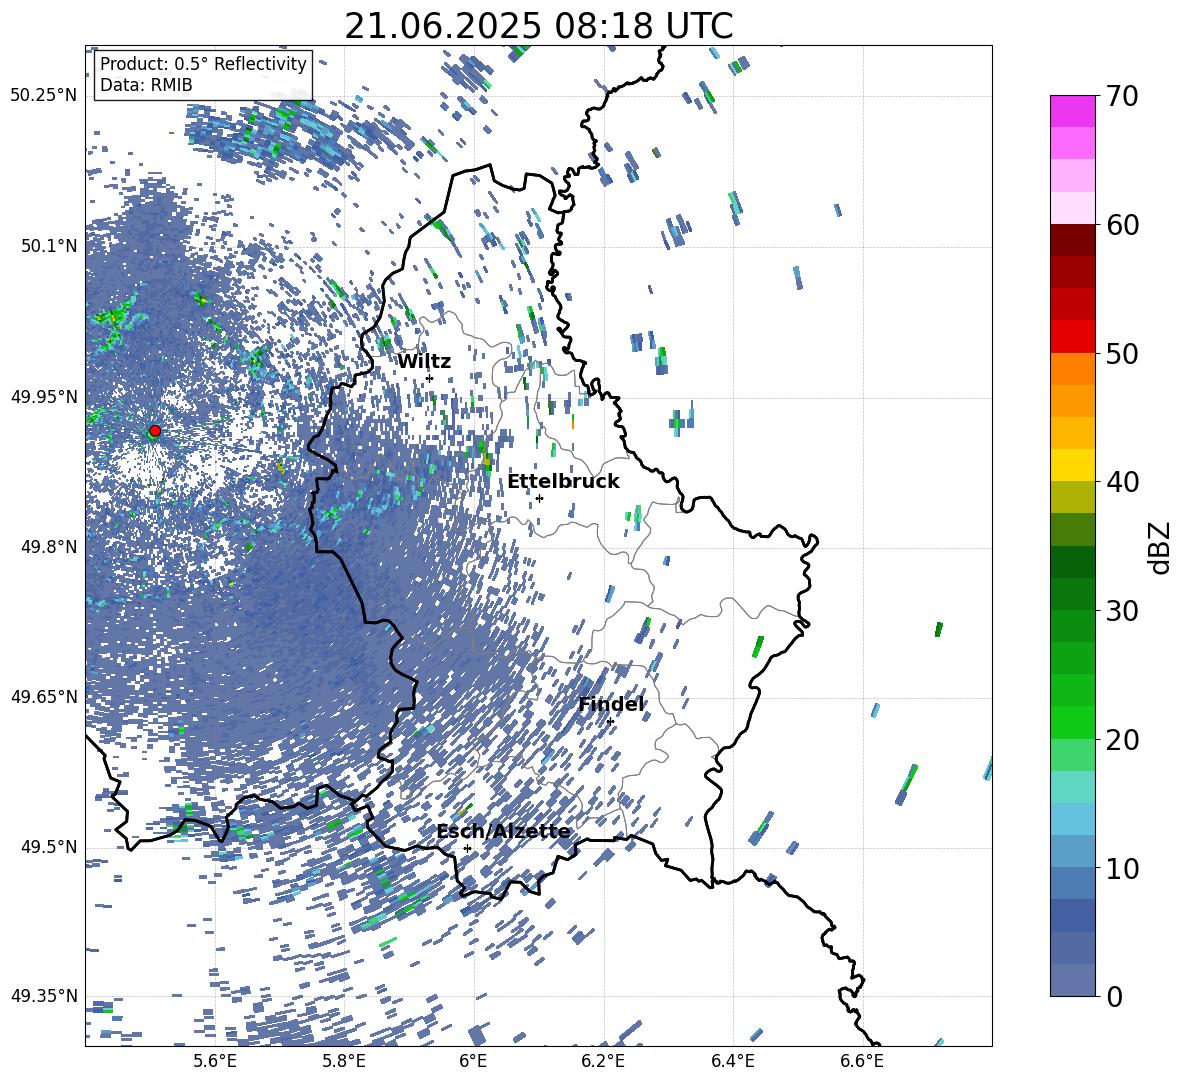Image resolution: width=1184 pixels, height=1081 pixels.
Task: Click the Findel location cross marker
Action: point(610,722)
